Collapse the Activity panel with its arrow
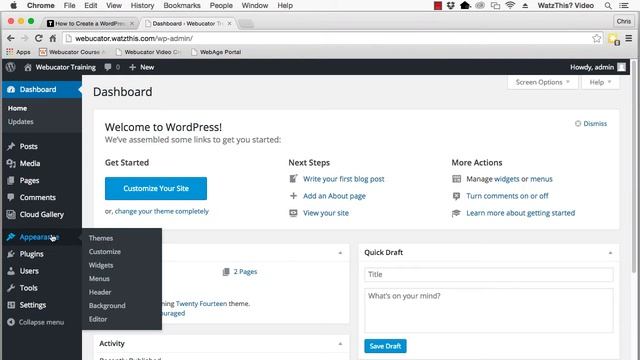The image size is (640, 360). [340, 344]
